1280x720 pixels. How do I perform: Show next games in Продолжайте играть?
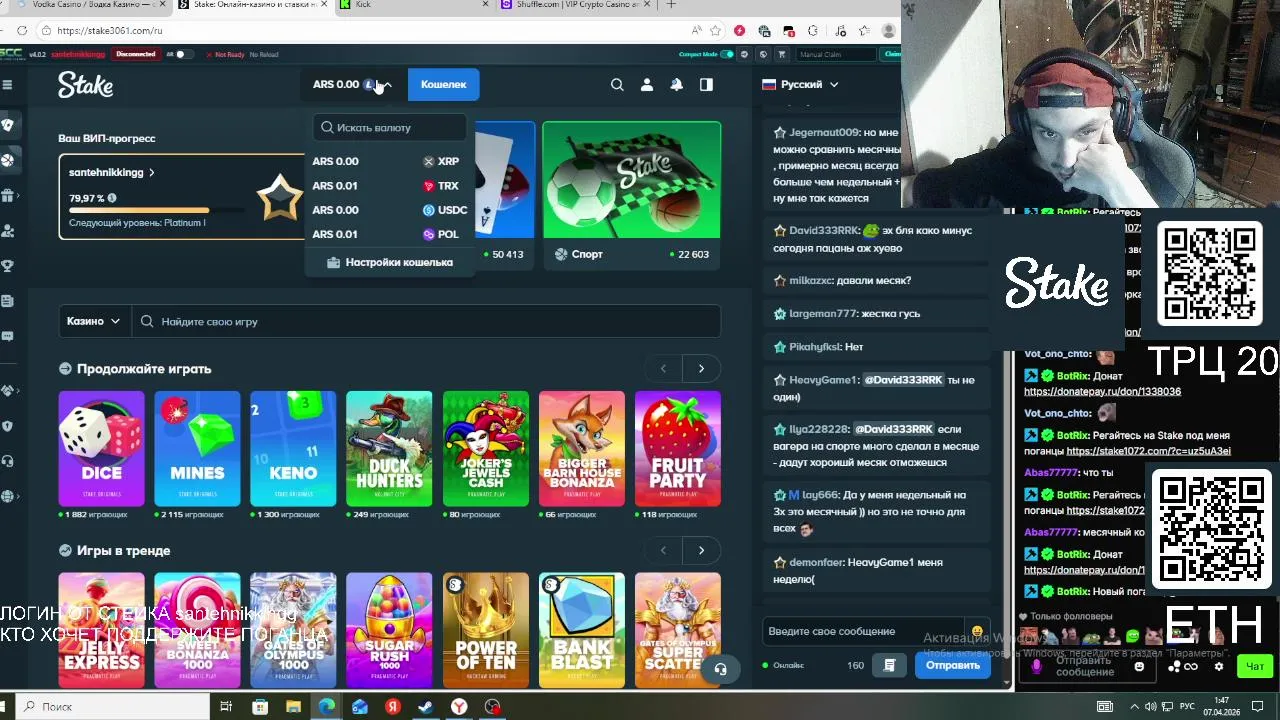[x=701, y=369]
